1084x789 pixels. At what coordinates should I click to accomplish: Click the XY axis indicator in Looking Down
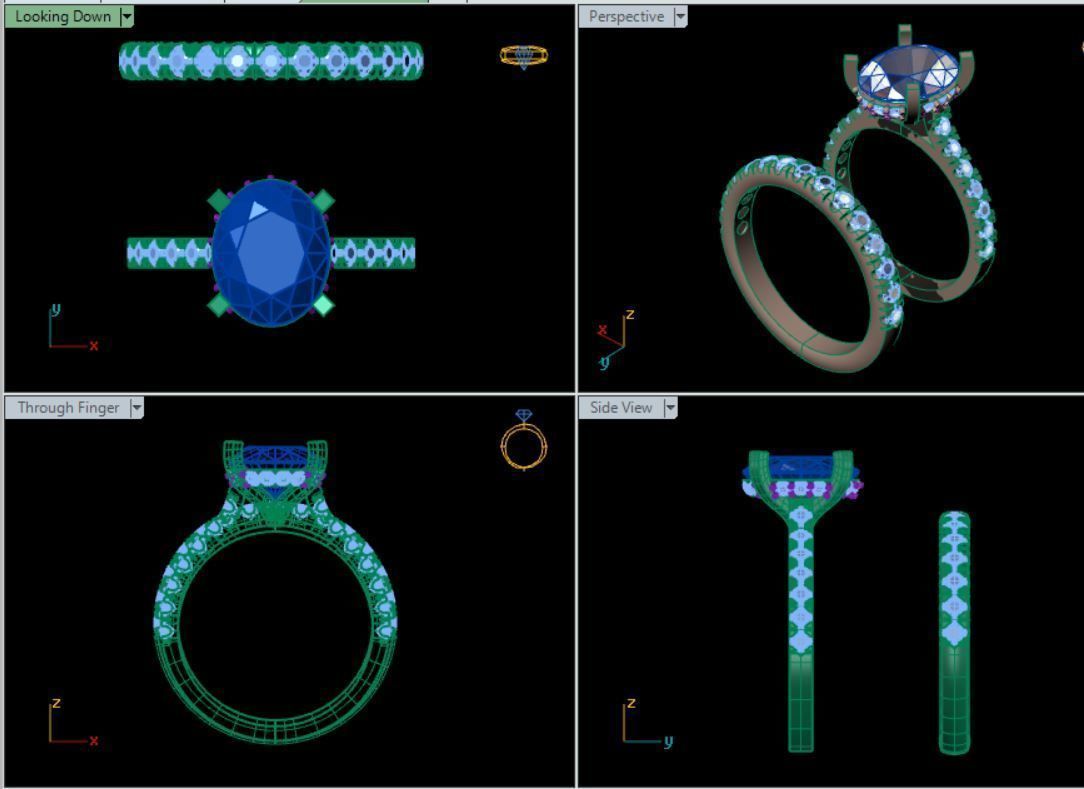click(x=73, y=328)
